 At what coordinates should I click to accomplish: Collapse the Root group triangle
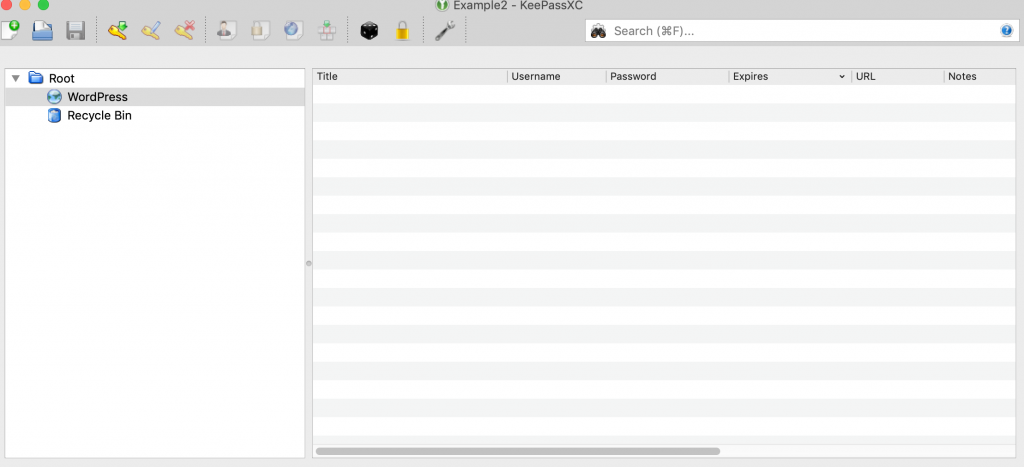pos(16,78)
